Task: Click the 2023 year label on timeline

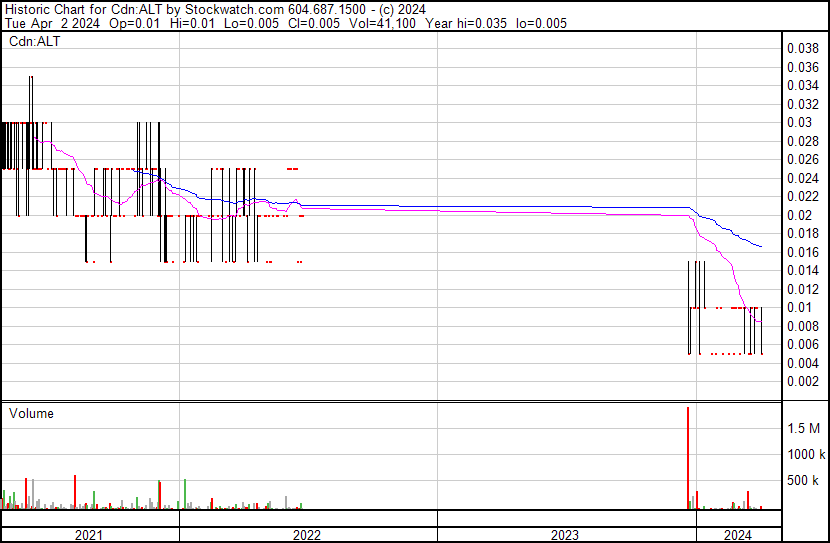Action: [566, 535]
